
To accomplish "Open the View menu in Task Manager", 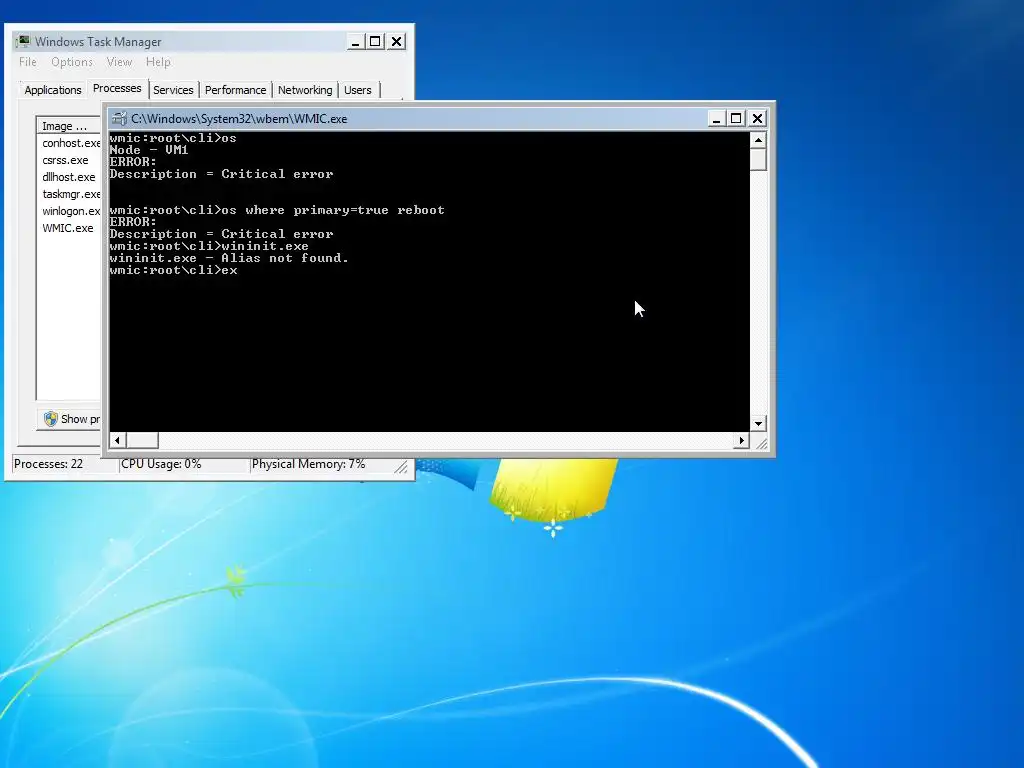I will pos(119,62).
